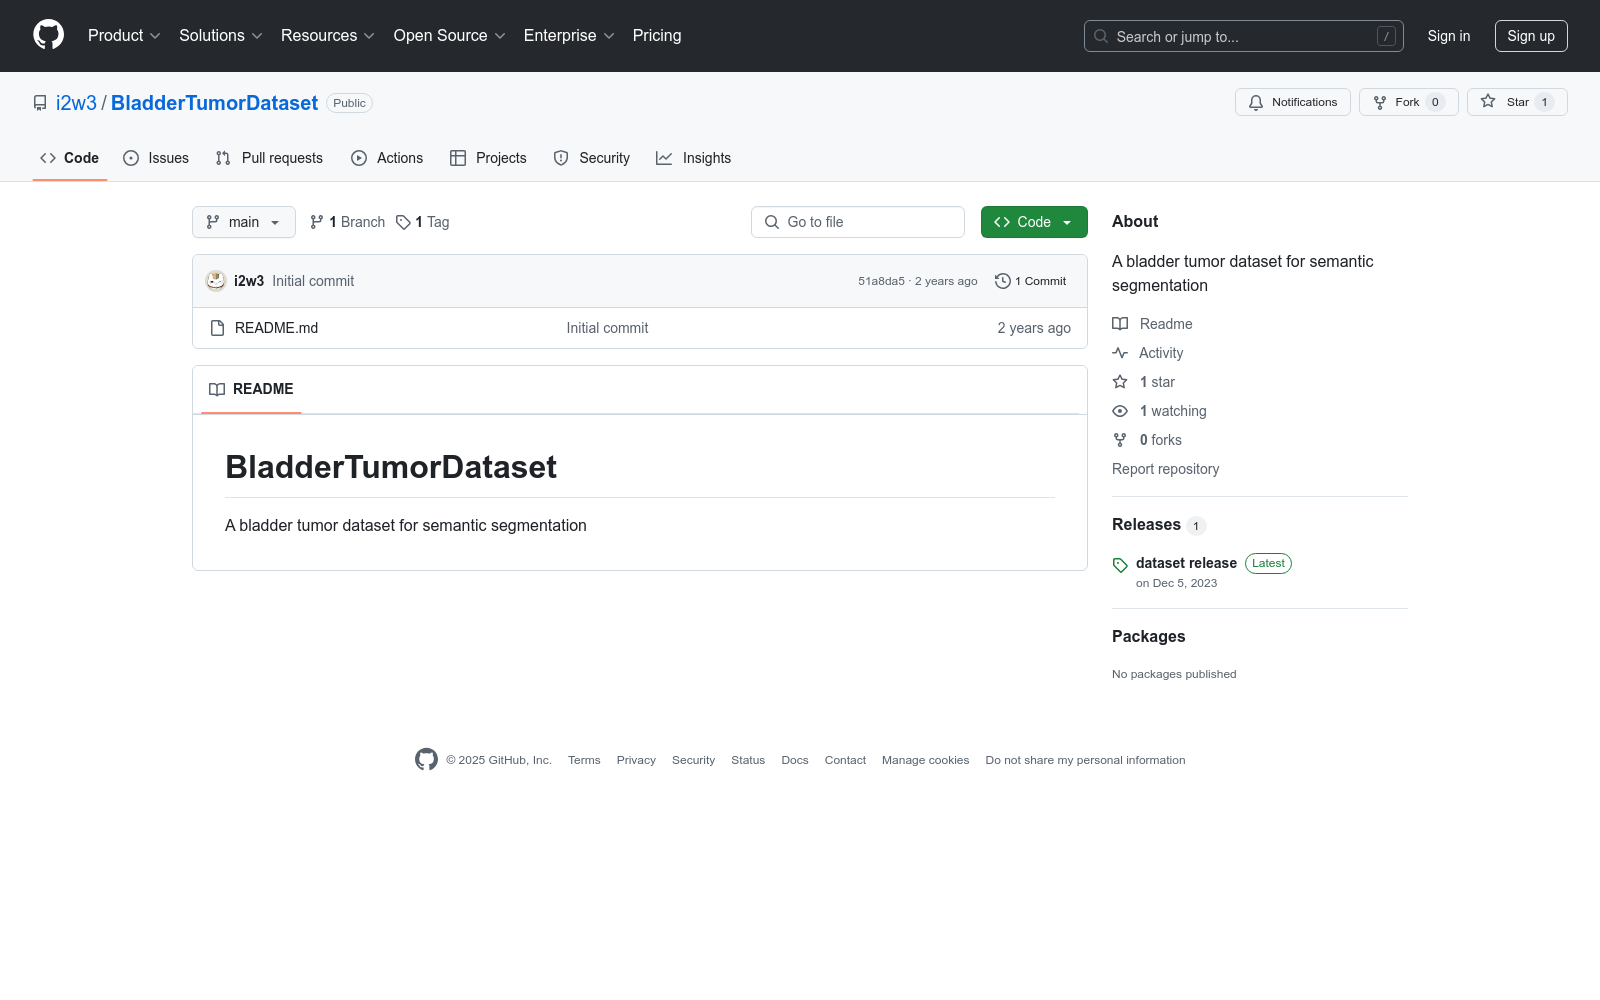
Task: Switch to the Issues tab
Action: 156,158
